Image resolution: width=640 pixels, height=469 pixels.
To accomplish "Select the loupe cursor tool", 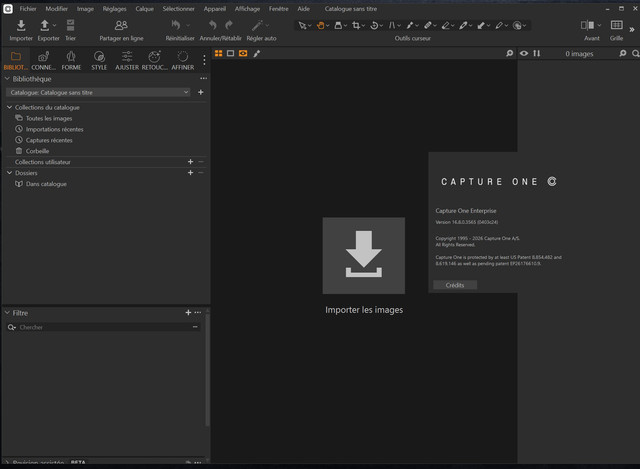I will point(338,25).
